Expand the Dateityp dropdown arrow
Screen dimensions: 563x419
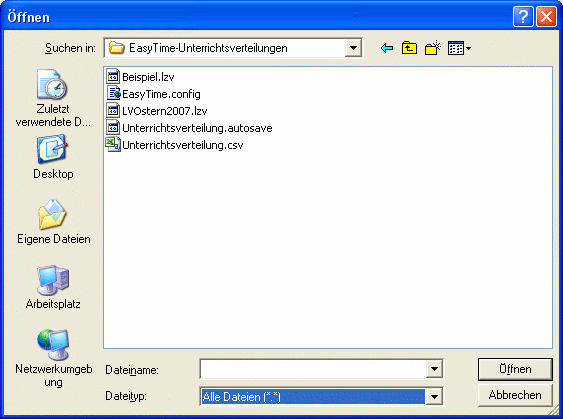(434, 397)
